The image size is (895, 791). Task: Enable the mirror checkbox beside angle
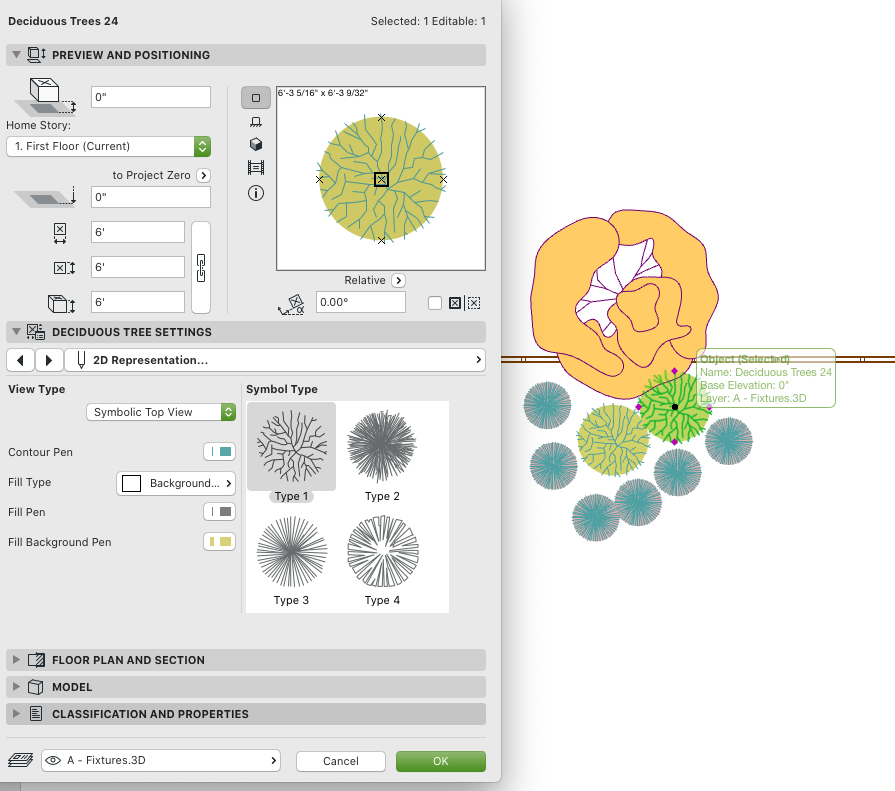[435, 303]
